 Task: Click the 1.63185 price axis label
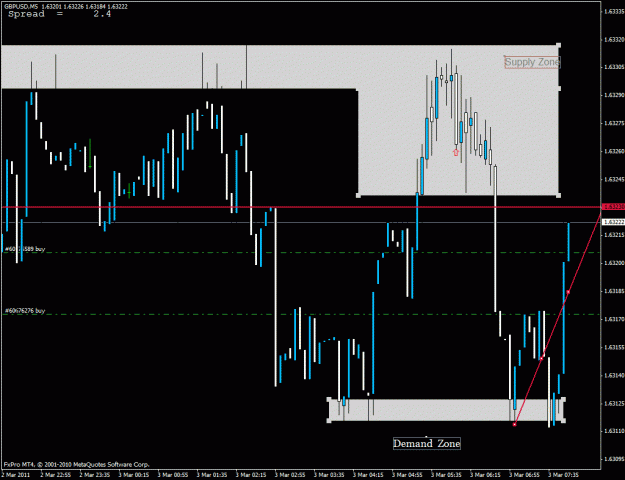(614, 291)
